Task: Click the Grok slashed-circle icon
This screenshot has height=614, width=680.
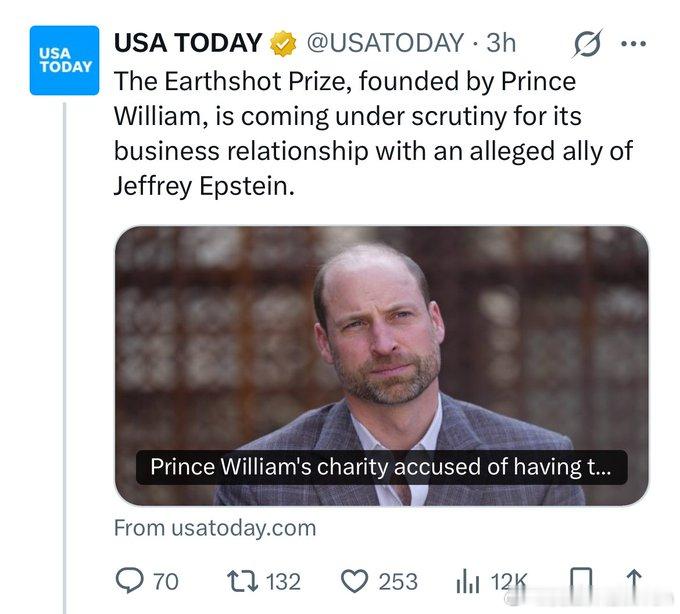Action: [585, 44]
